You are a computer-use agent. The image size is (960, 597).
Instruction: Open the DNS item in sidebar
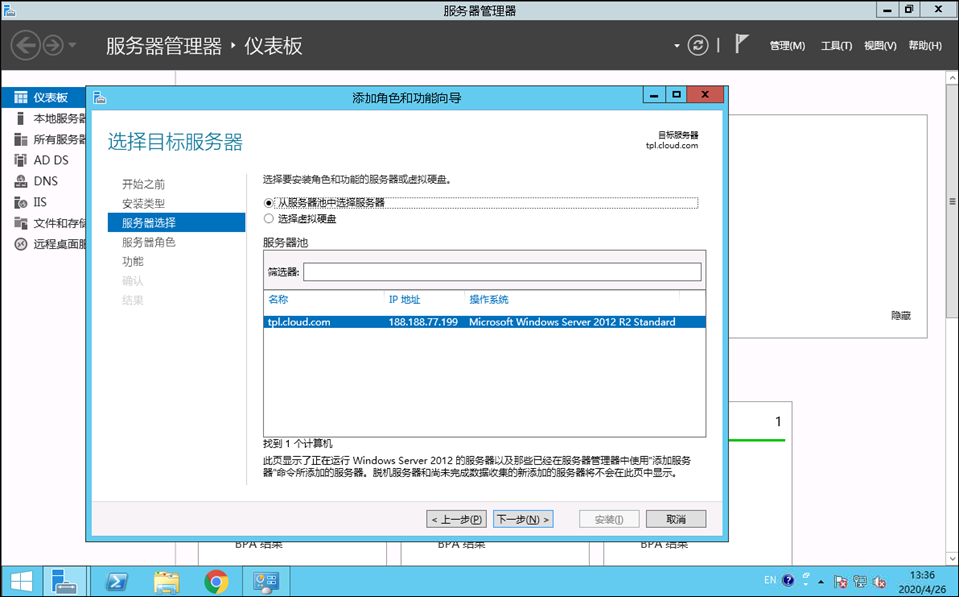click(x=45, y=181)
